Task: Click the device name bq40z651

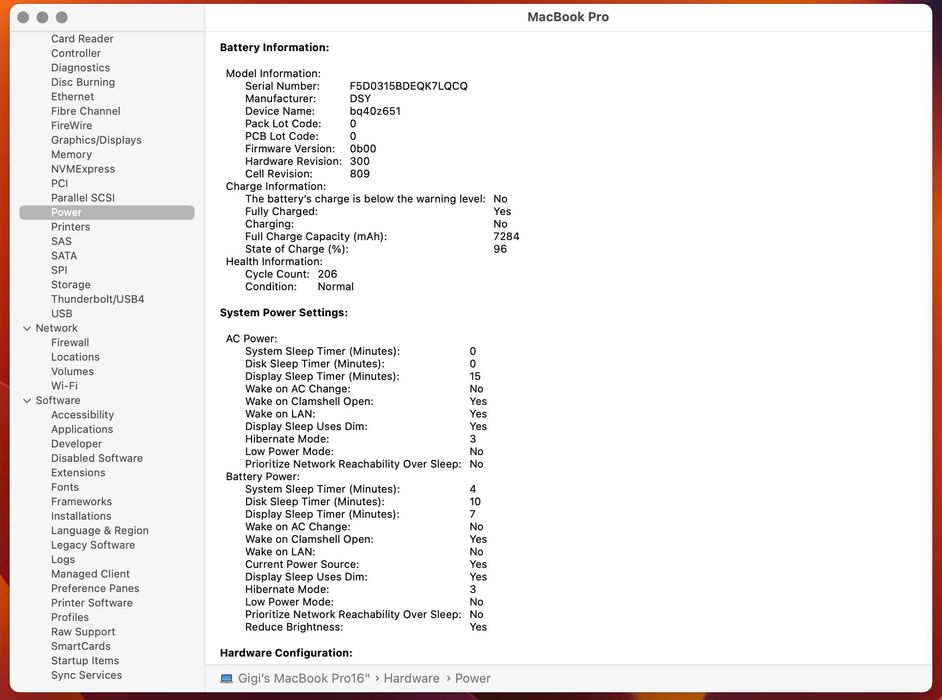Action: pyautogui.click(x=375, y=111)
